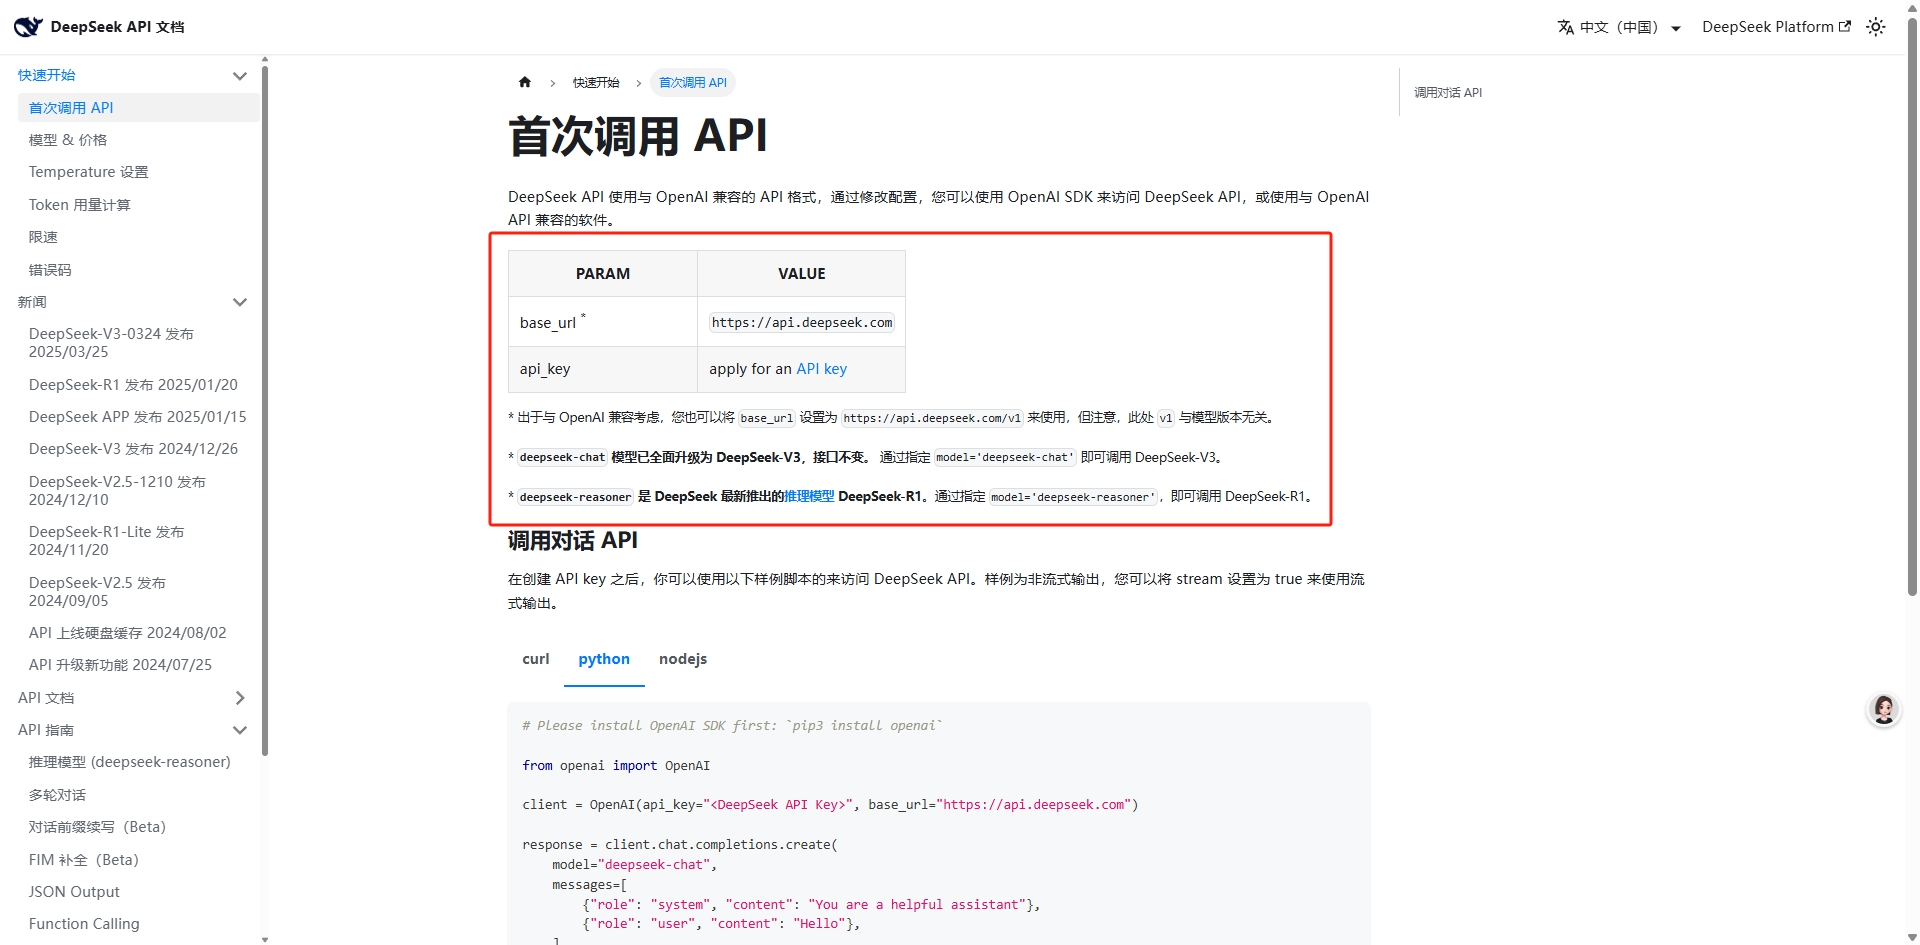Click the 首次调用 API breadcrumb chip
1920x945 pixels.
coord(693,83)
